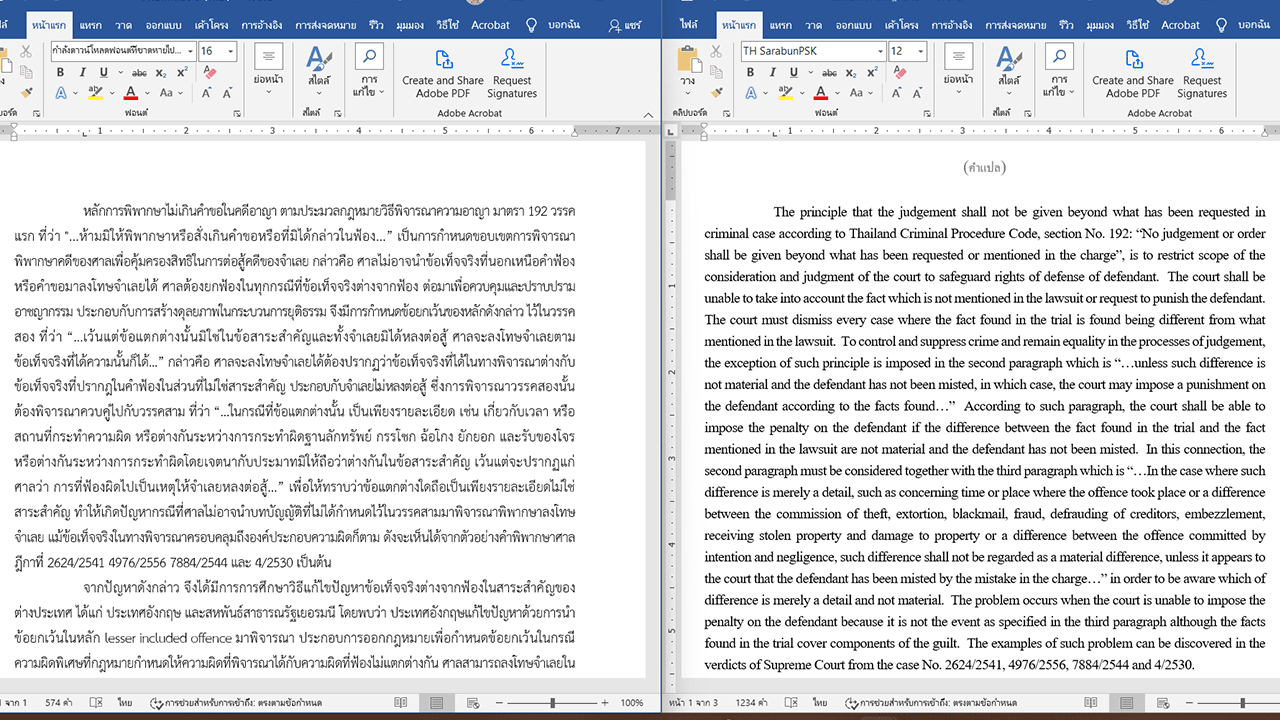The height and width of the screenshot is (720, 1280).
Task: Click Create and Share Adobe PDF in right window
Action: [1133, 72]
